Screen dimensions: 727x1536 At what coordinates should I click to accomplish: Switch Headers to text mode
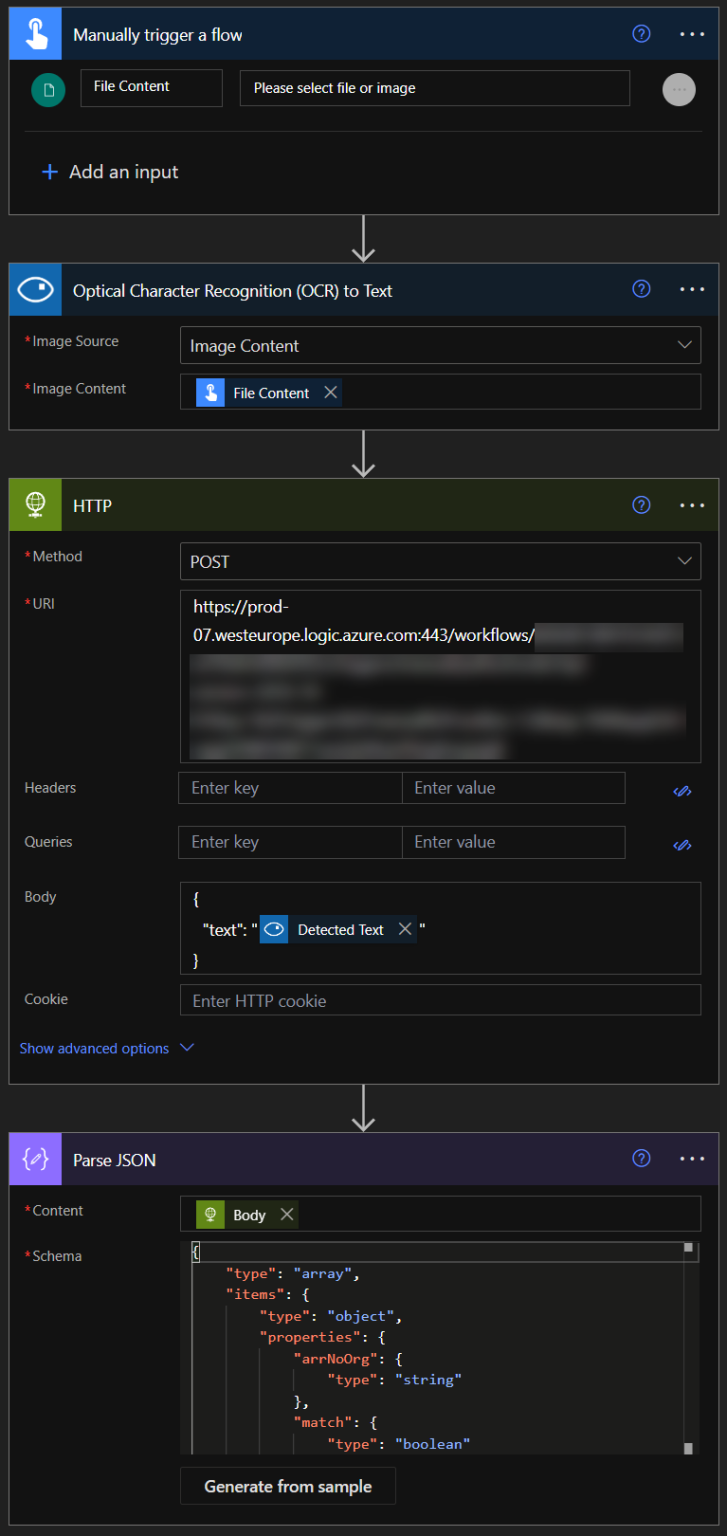coord(682,790)
